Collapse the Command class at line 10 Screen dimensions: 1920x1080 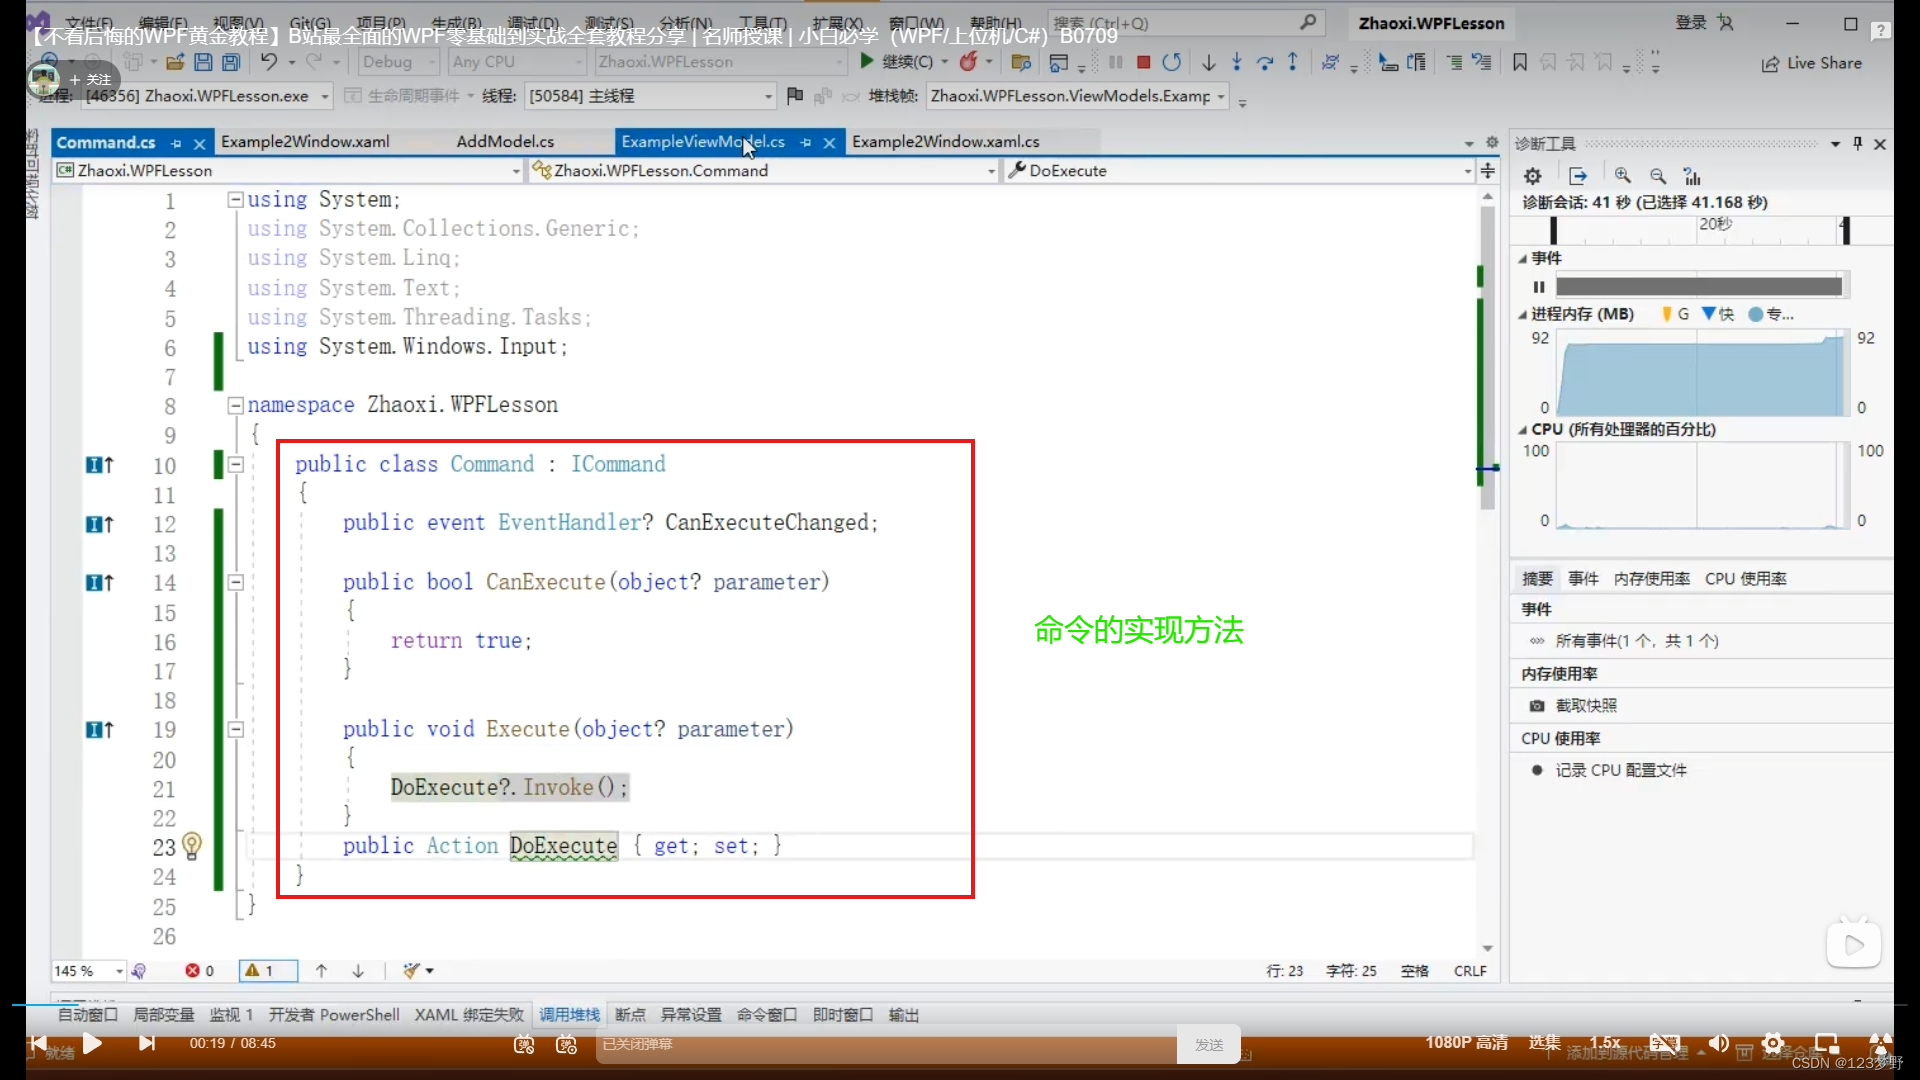pyautogui.click(x=236, y=464)
